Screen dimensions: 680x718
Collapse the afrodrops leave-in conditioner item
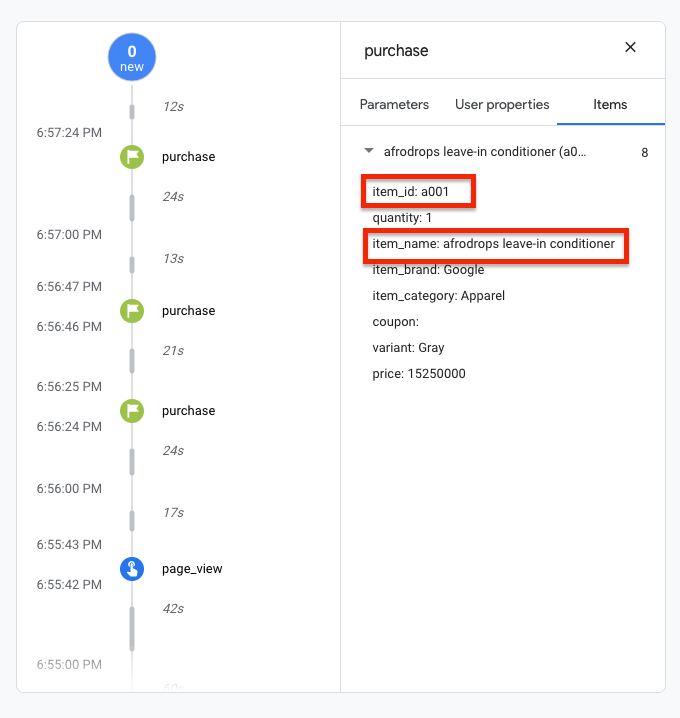tap(369, 151)
